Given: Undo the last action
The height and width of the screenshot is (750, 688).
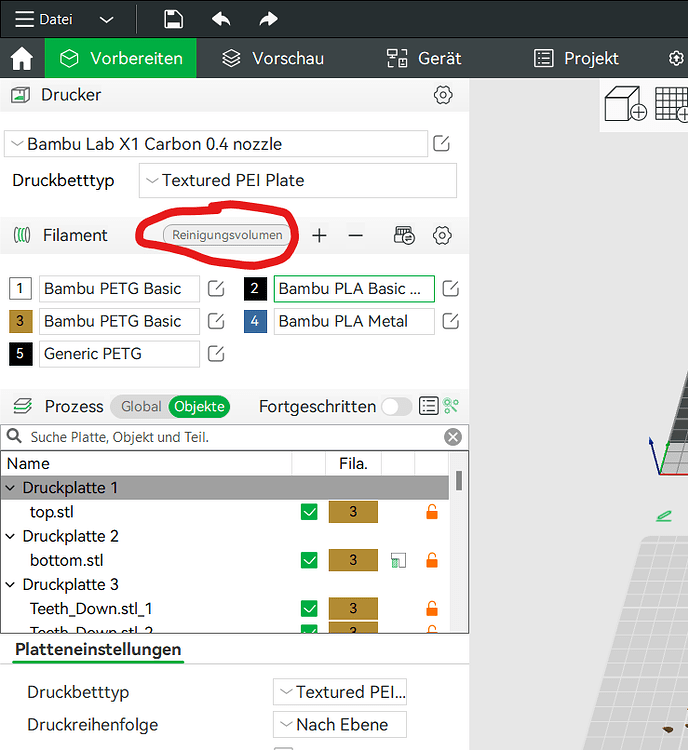Looking at the screenshot, I should point(221,19).
